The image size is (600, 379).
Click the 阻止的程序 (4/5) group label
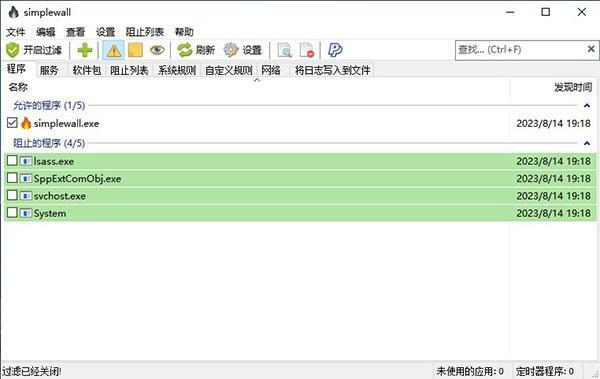[49, 143]
